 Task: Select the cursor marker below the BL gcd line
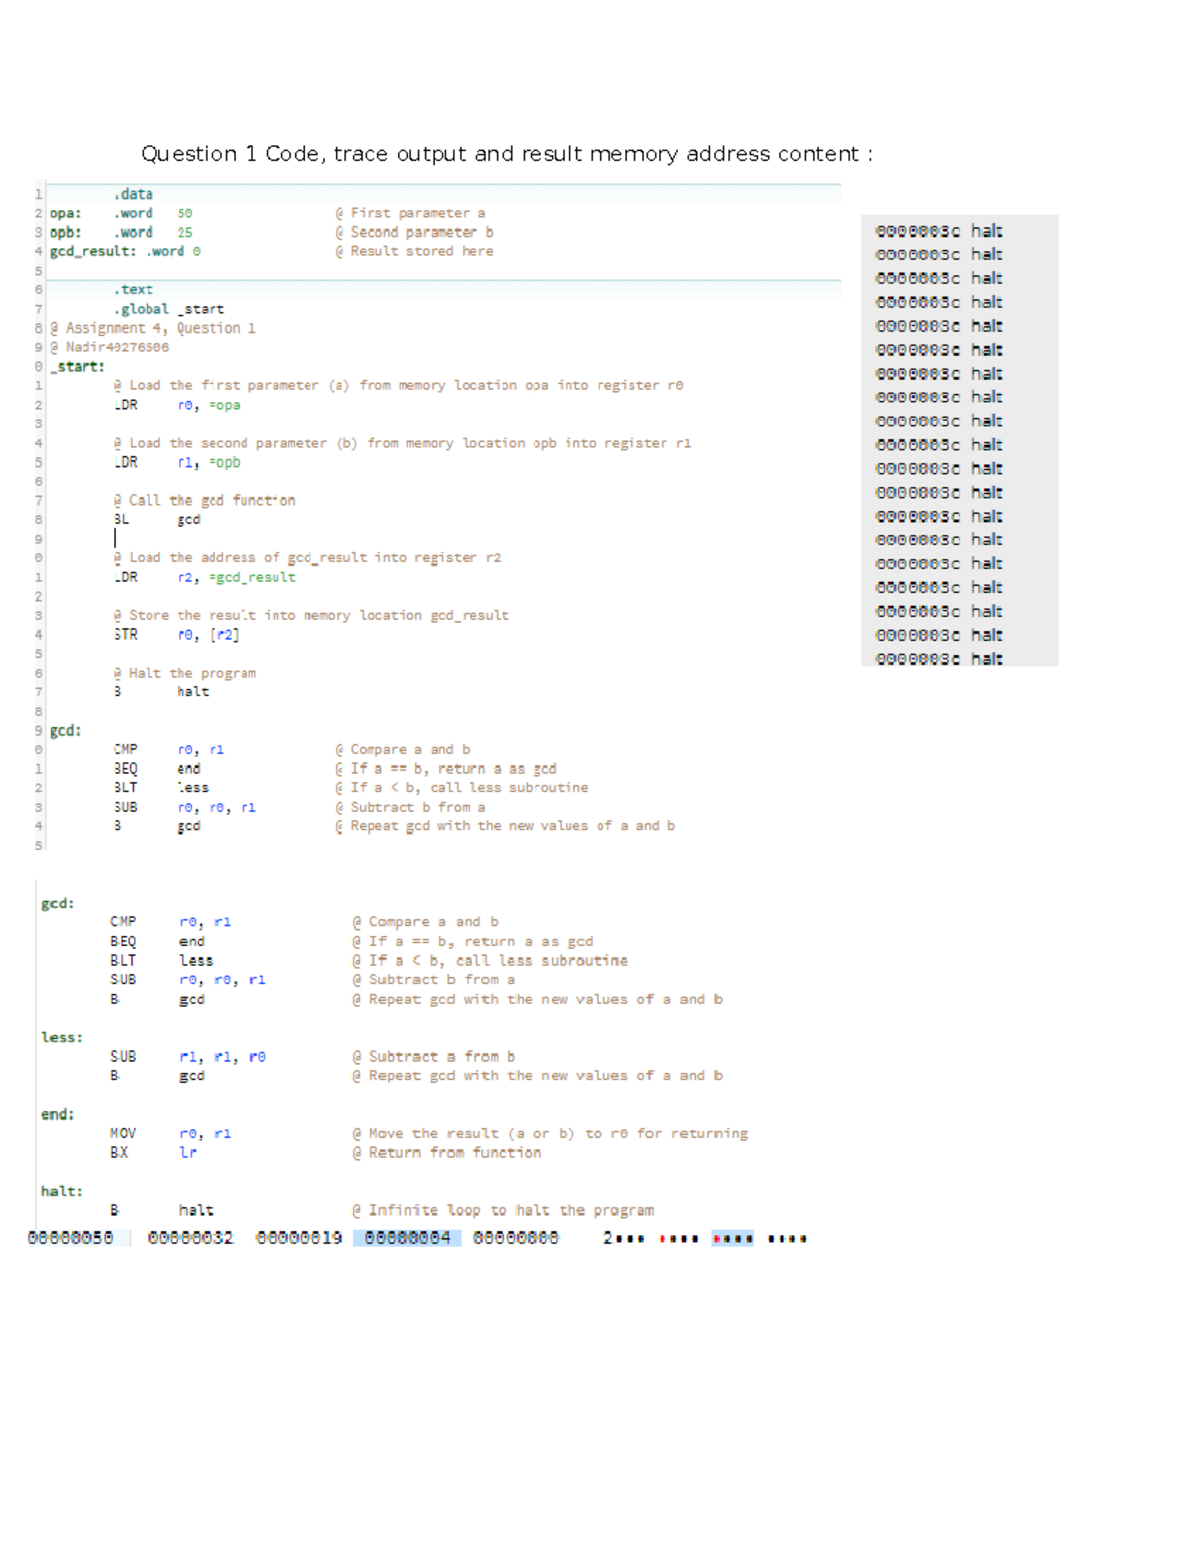117,538
